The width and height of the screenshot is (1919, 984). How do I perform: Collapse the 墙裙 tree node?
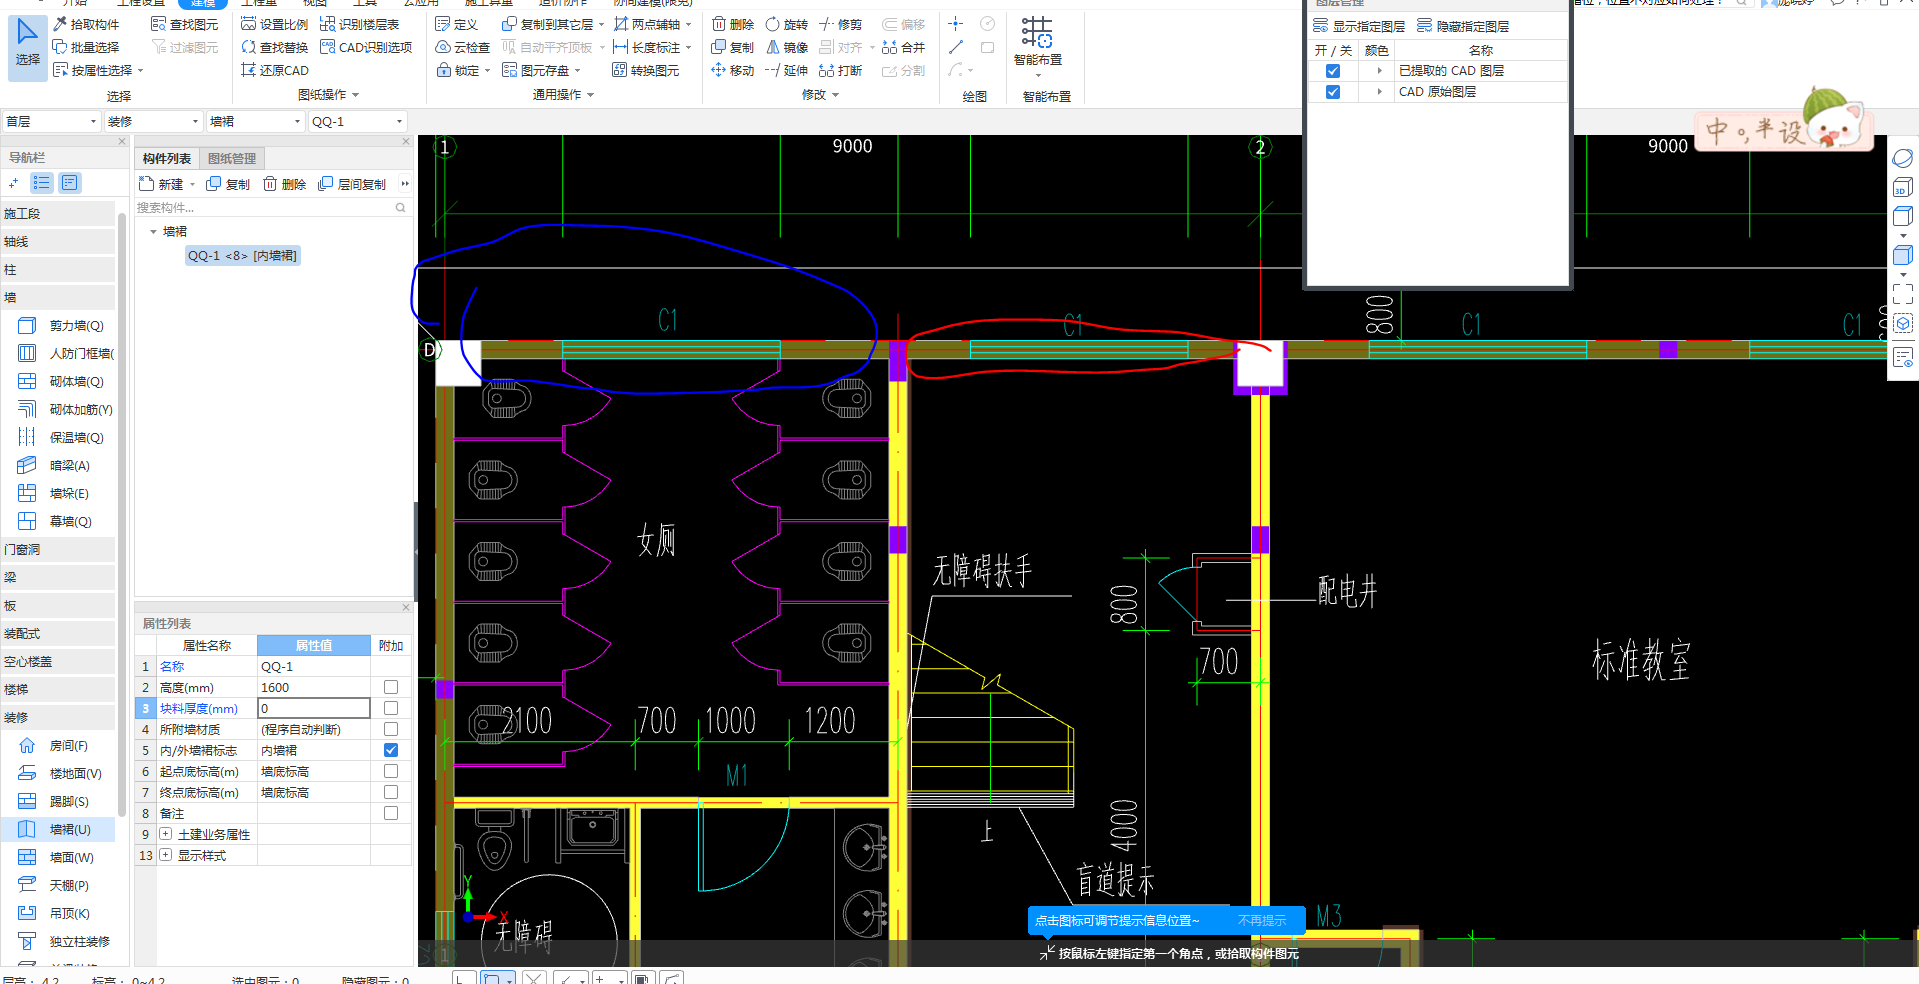[x=153, y=231]
